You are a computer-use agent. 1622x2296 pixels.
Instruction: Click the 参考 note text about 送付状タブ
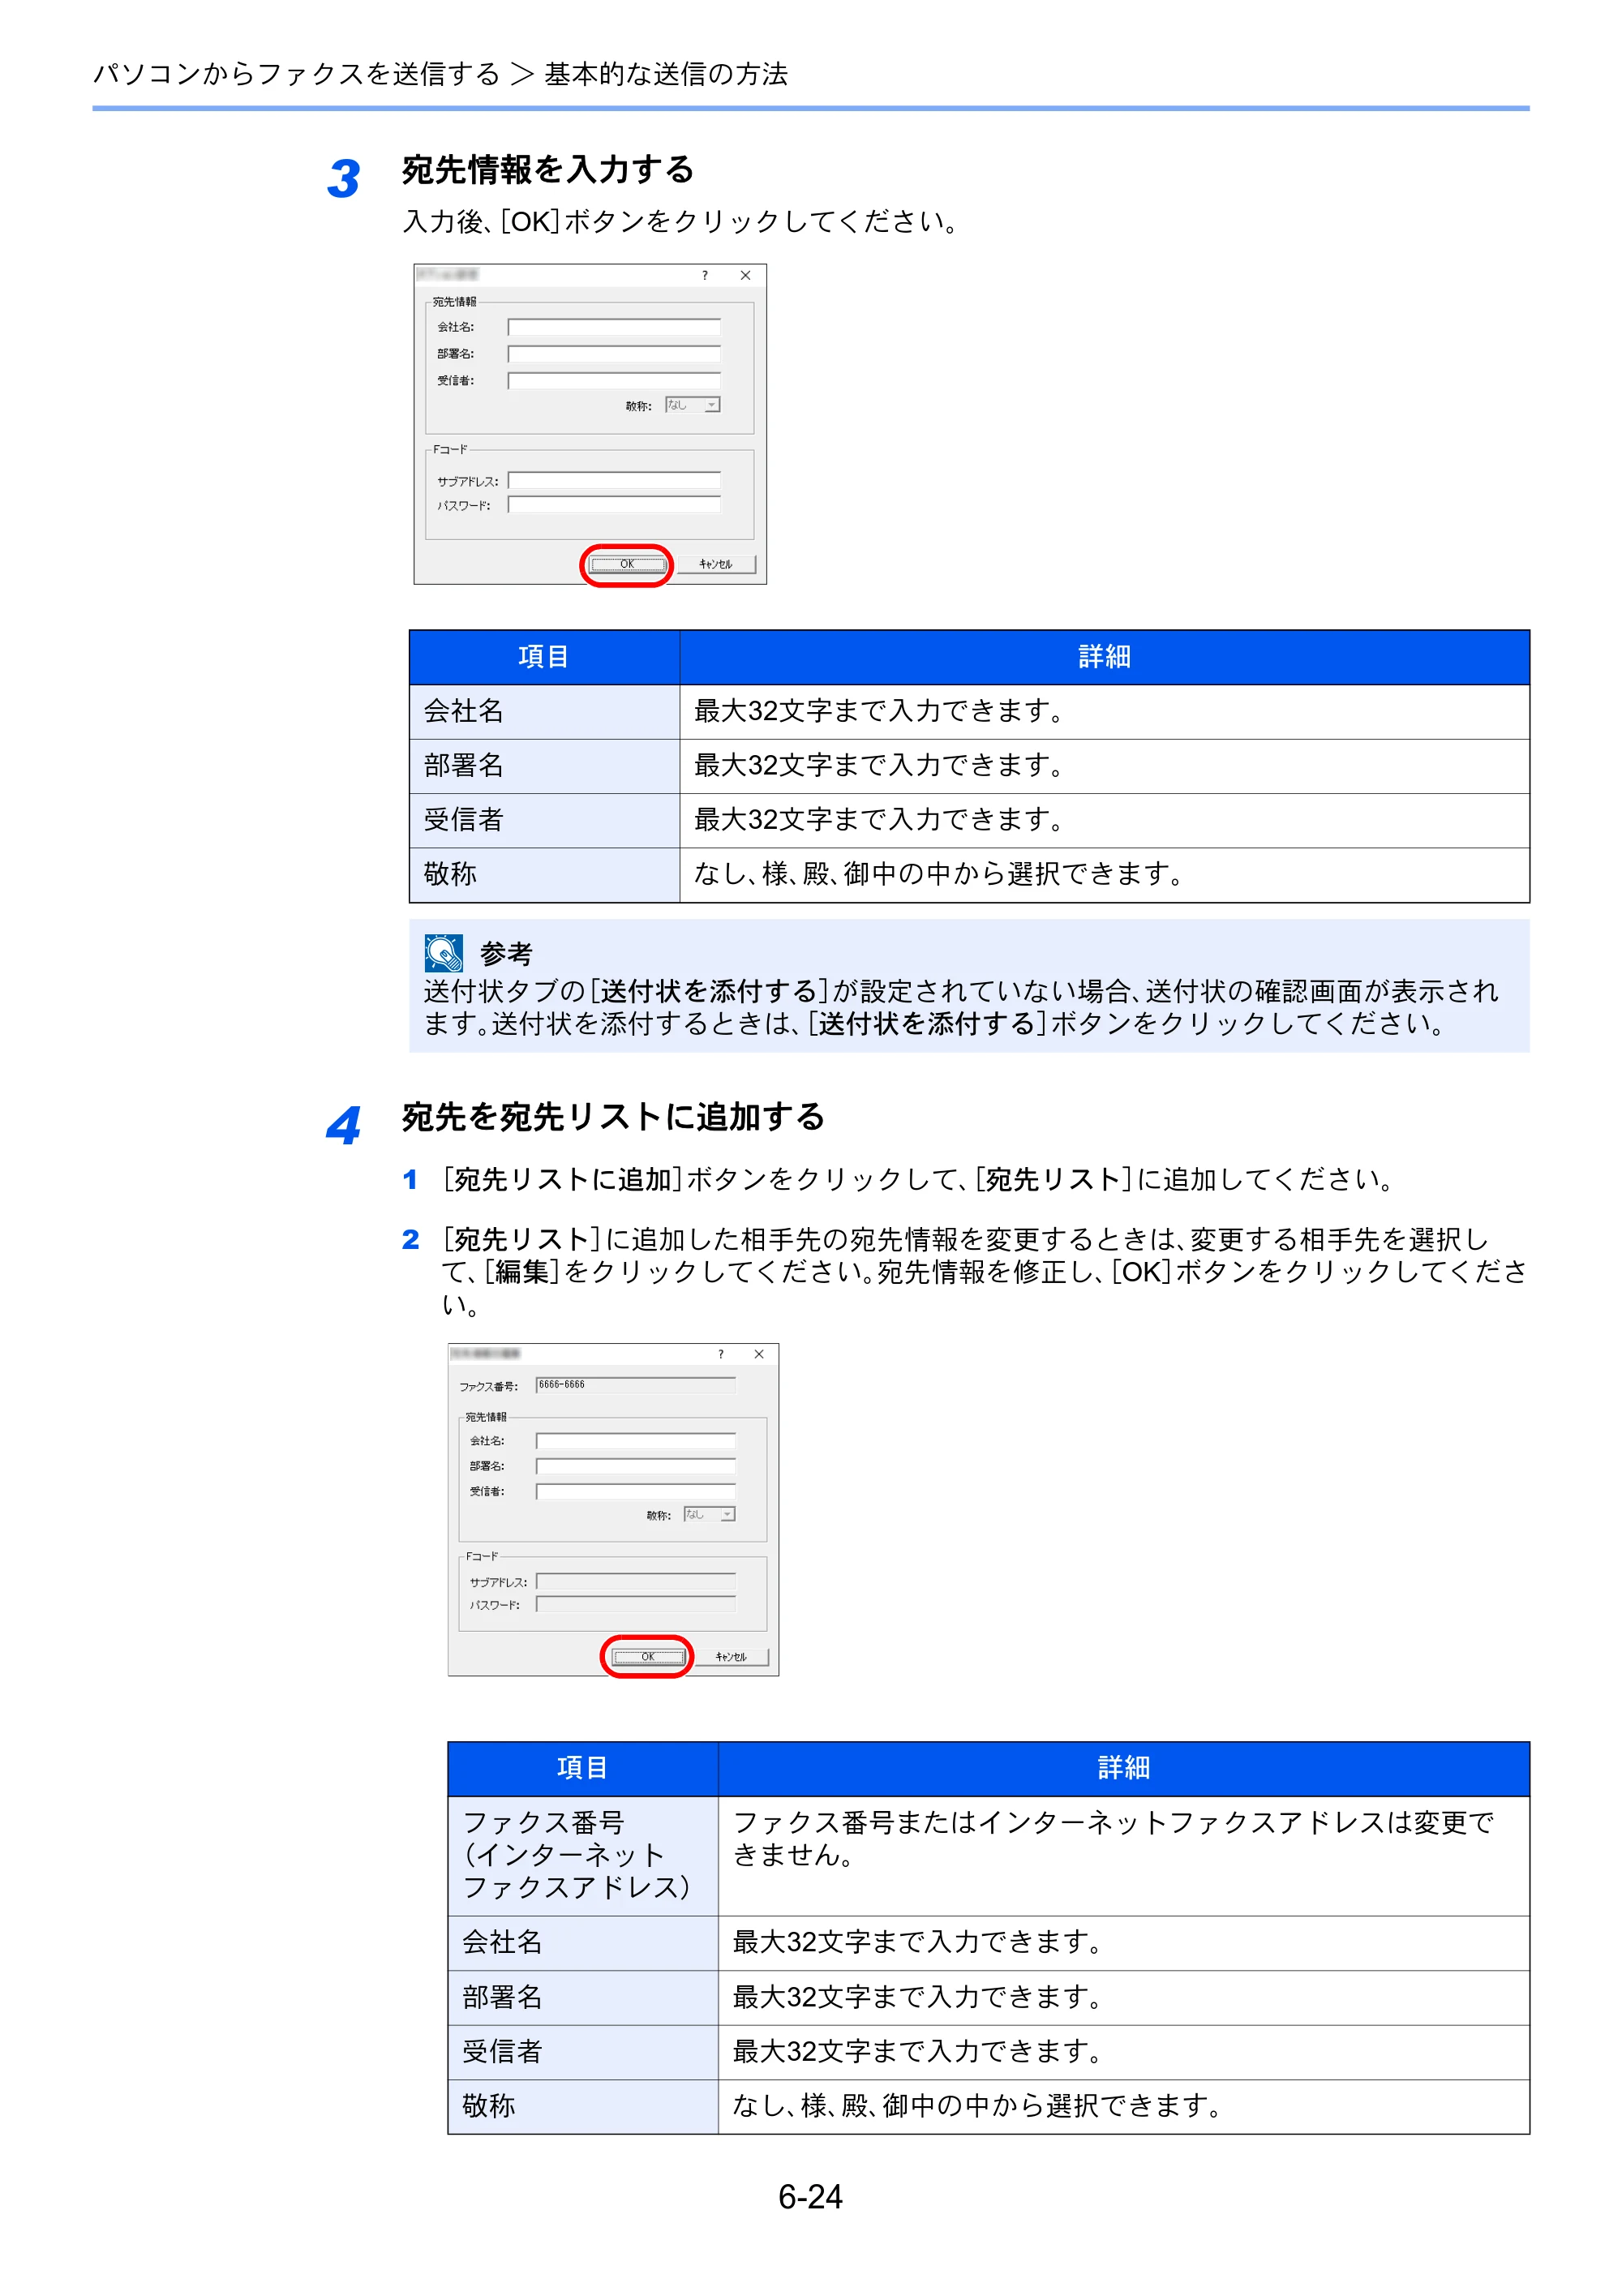point(961,1007)
